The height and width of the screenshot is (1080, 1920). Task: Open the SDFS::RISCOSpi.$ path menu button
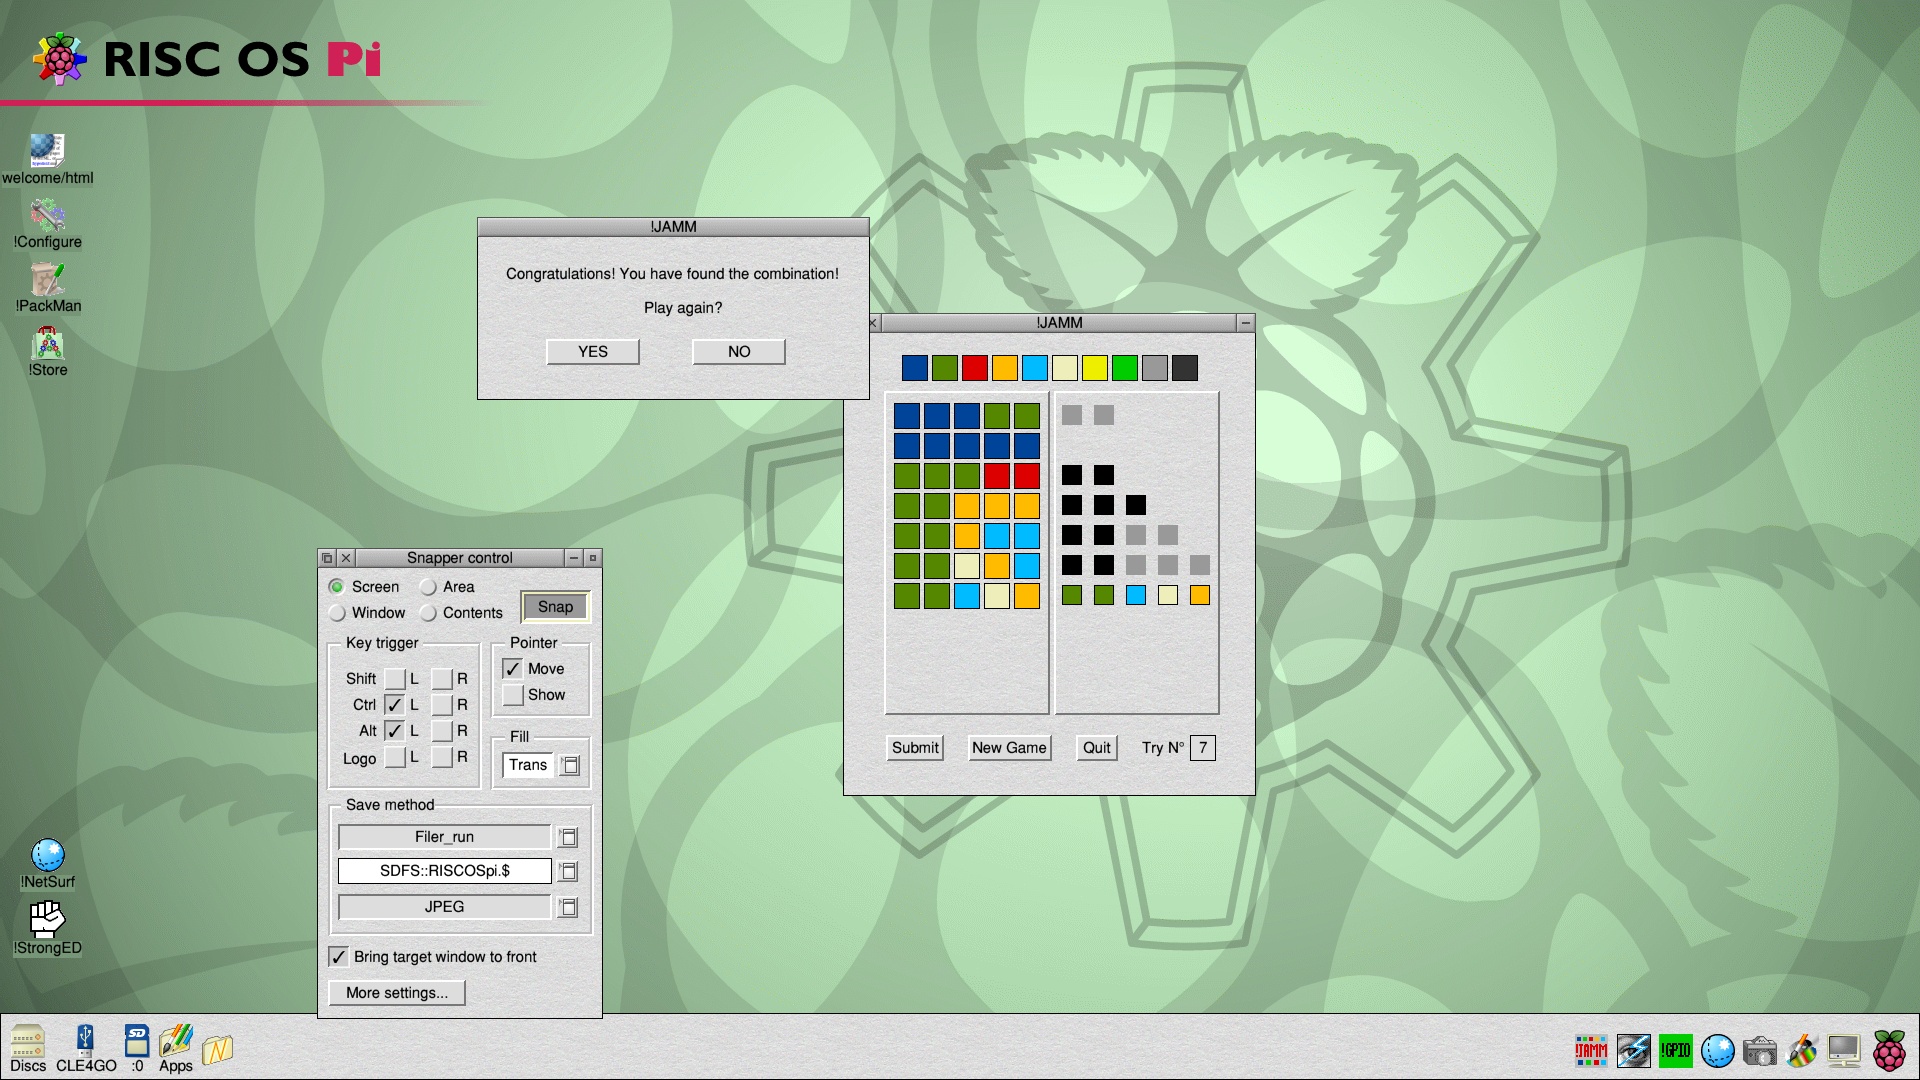coord(568,871)
